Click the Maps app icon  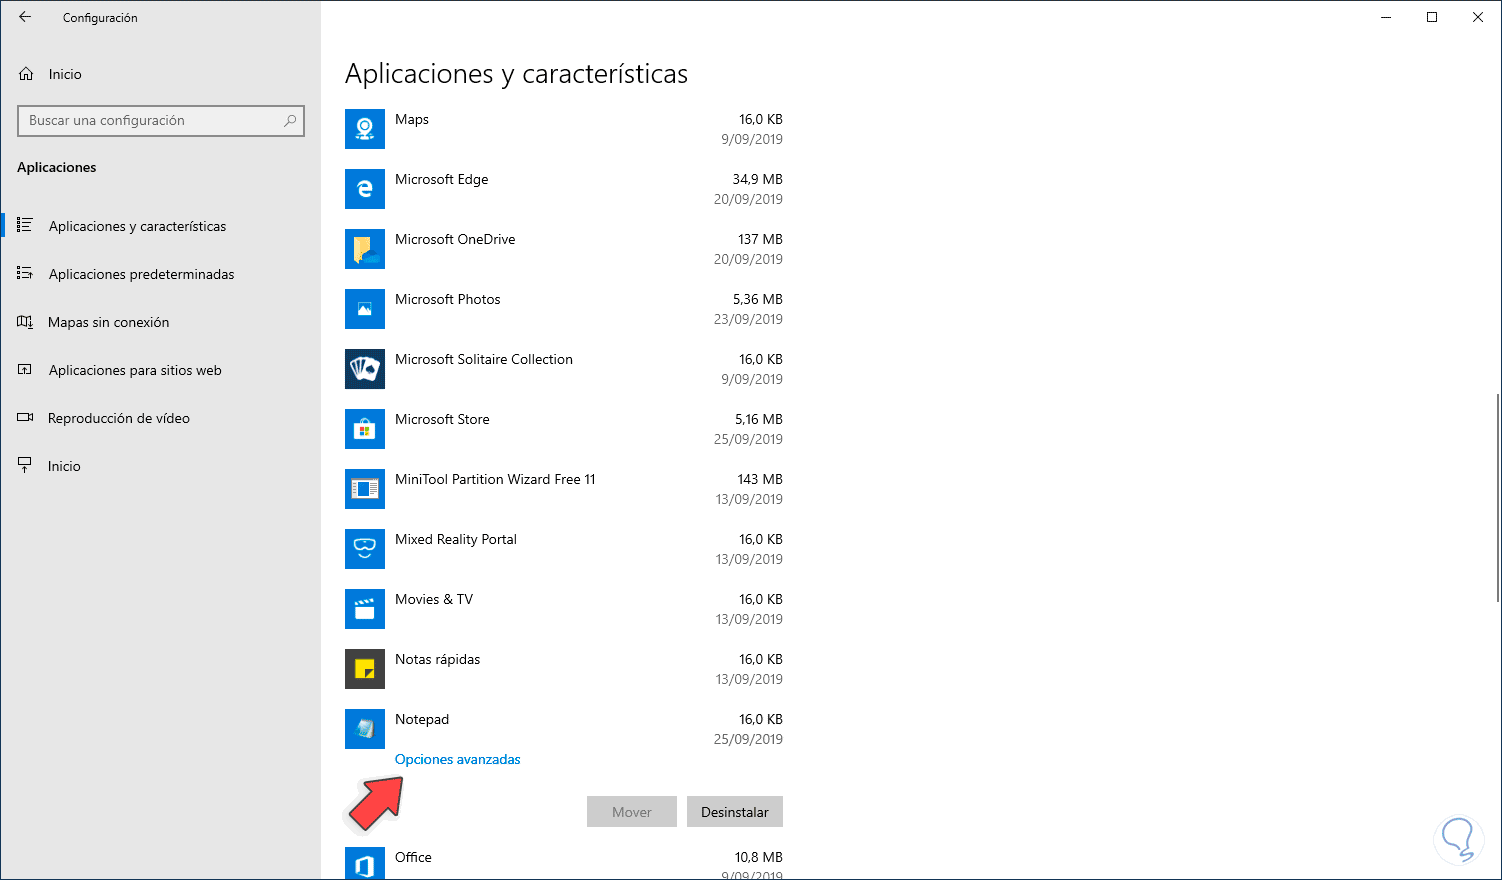[365, 129]
